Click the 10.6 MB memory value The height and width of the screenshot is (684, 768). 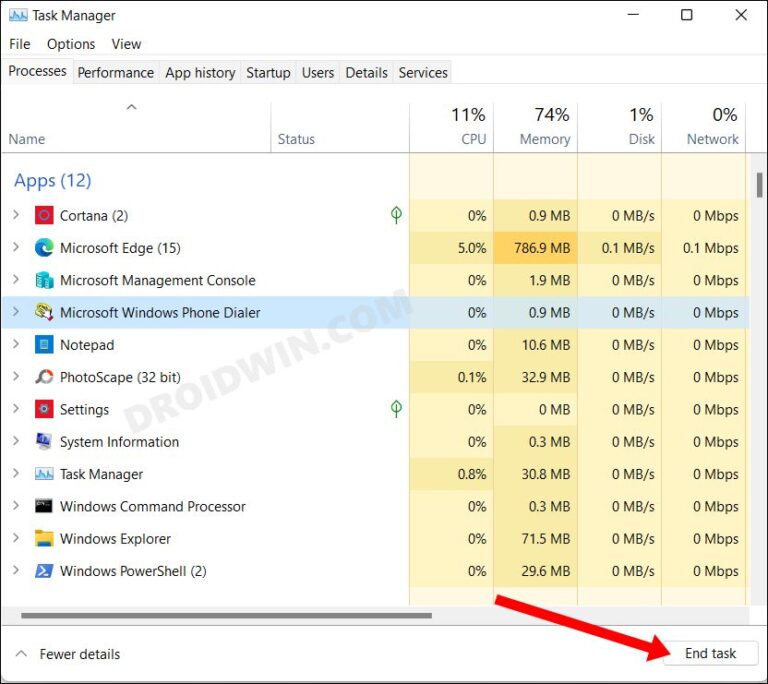coord(546,345)
